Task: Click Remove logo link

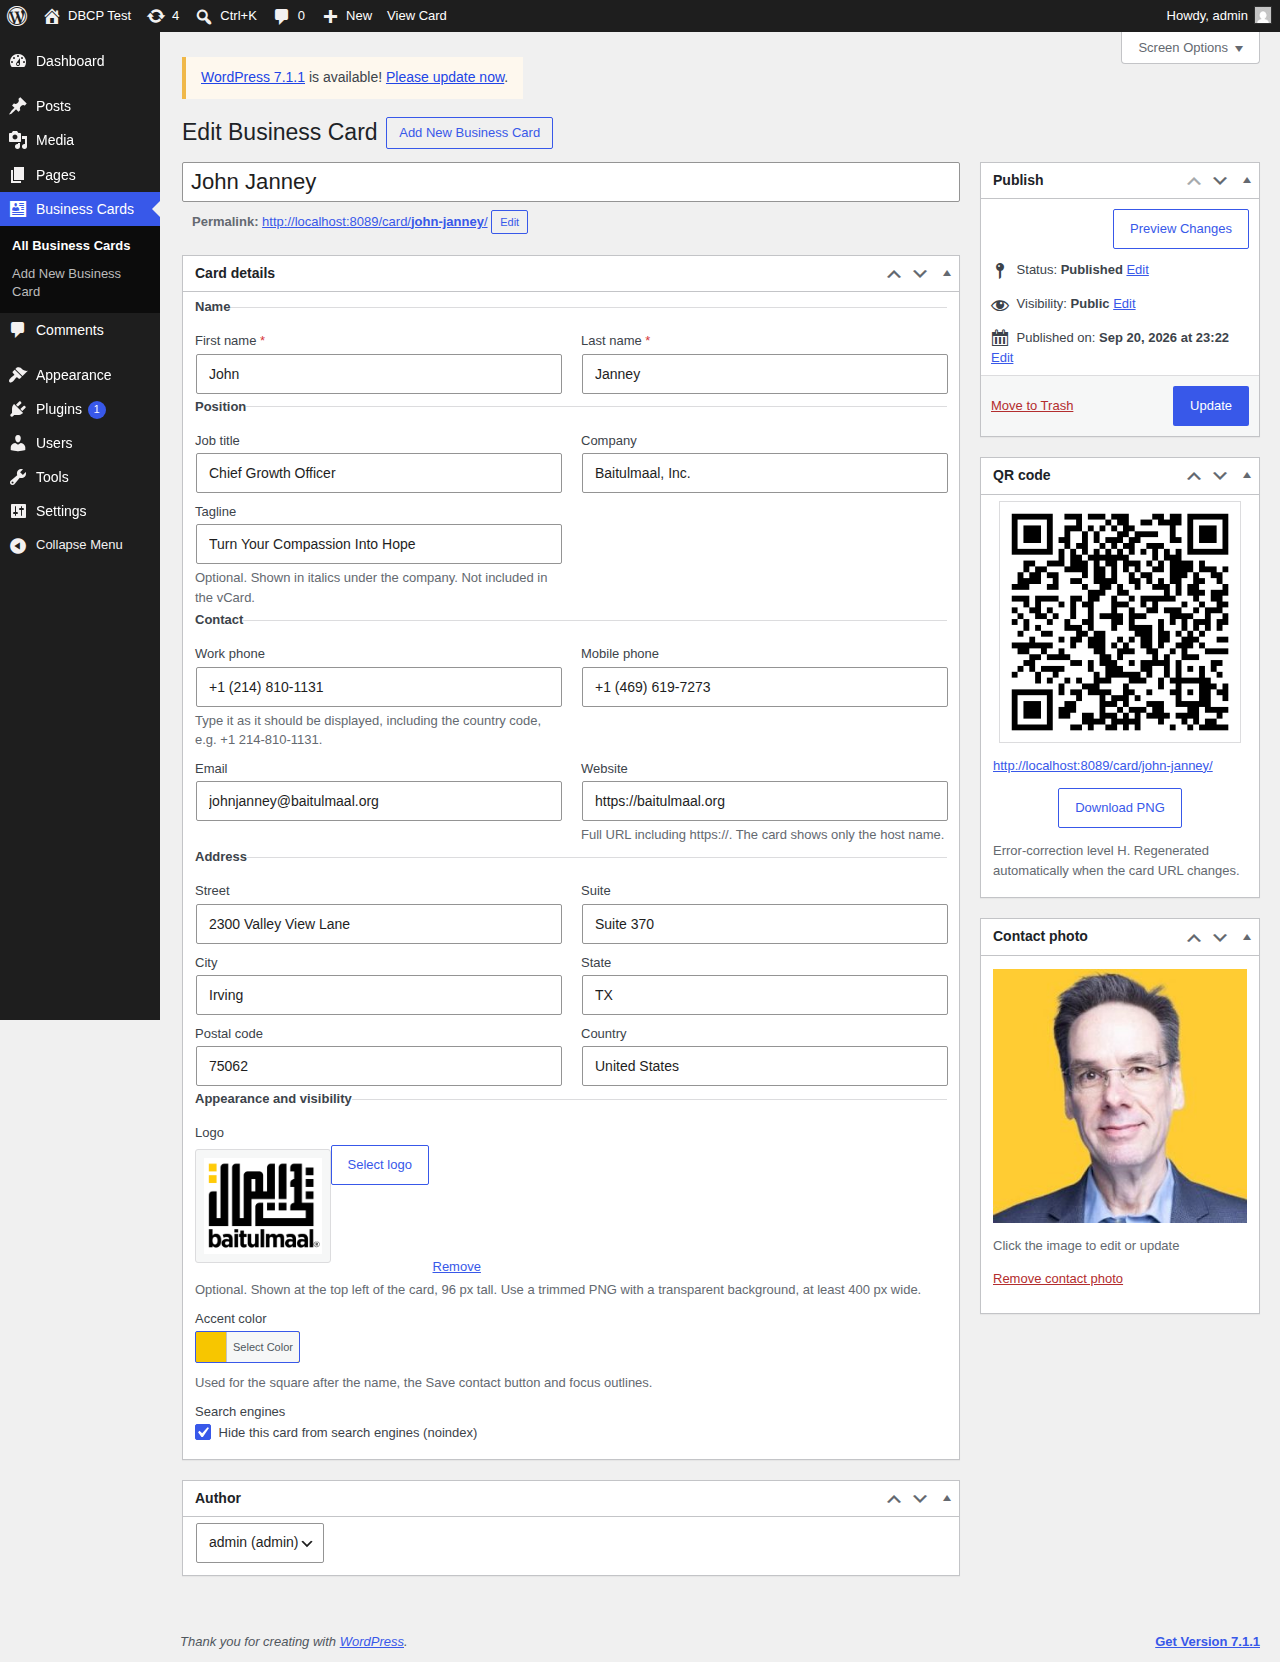Action: (456, 1267)
